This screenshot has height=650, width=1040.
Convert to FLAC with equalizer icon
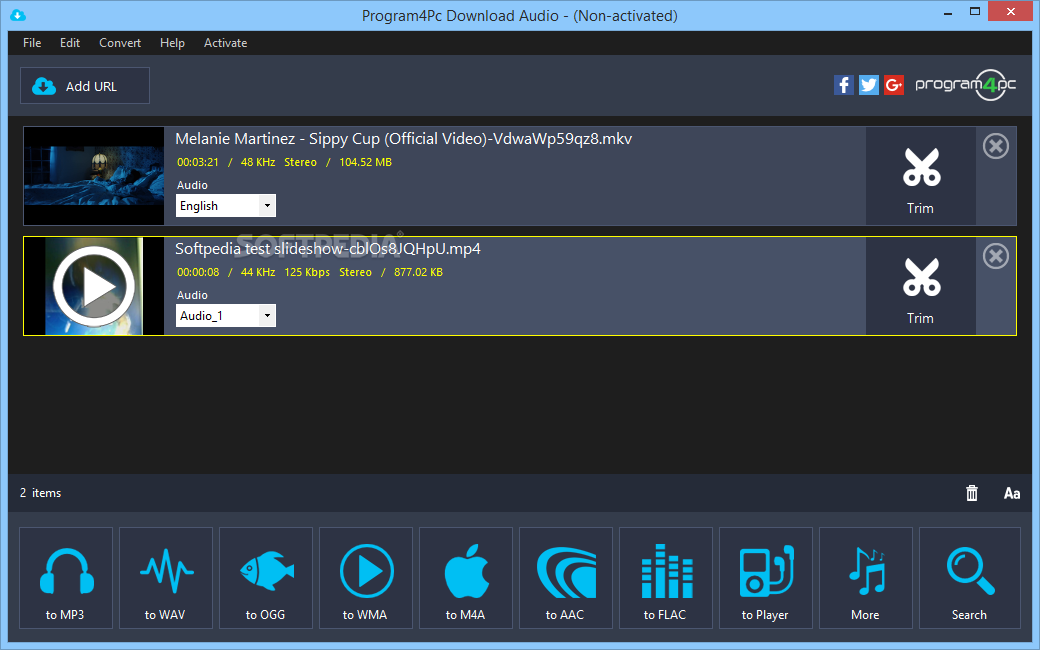tap(666, 578)
